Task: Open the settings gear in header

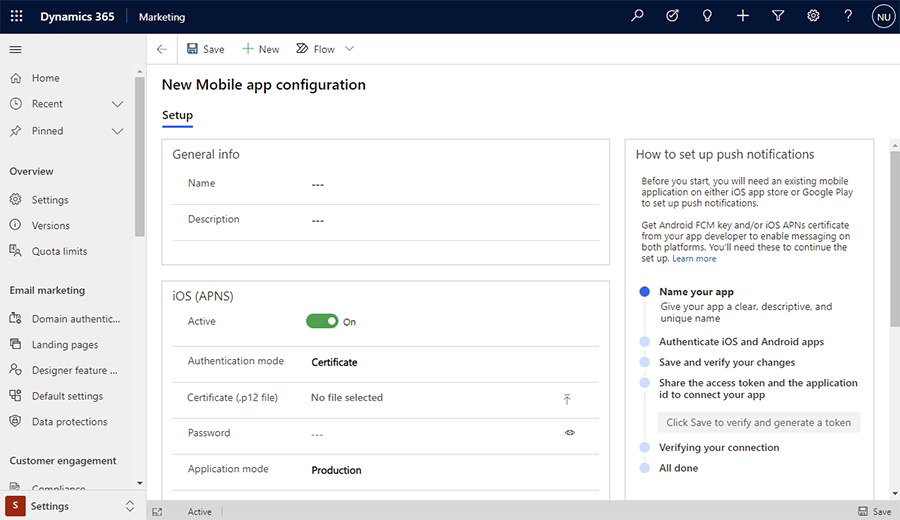Action: coord(813,16)
